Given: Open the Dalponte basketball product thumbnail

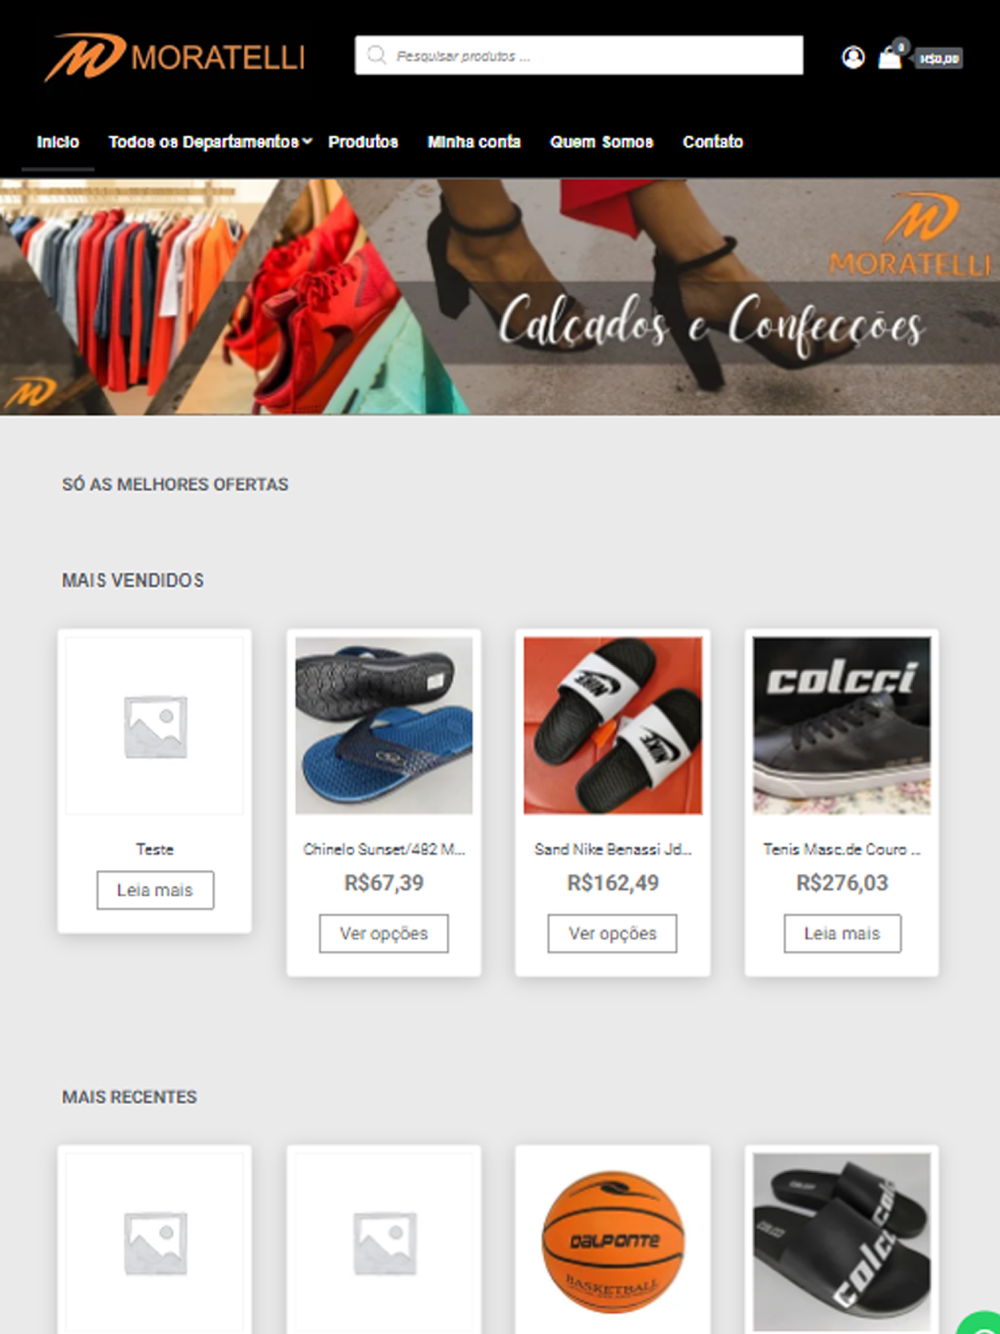Looking at the screenshot, I should pos(613,1241).
